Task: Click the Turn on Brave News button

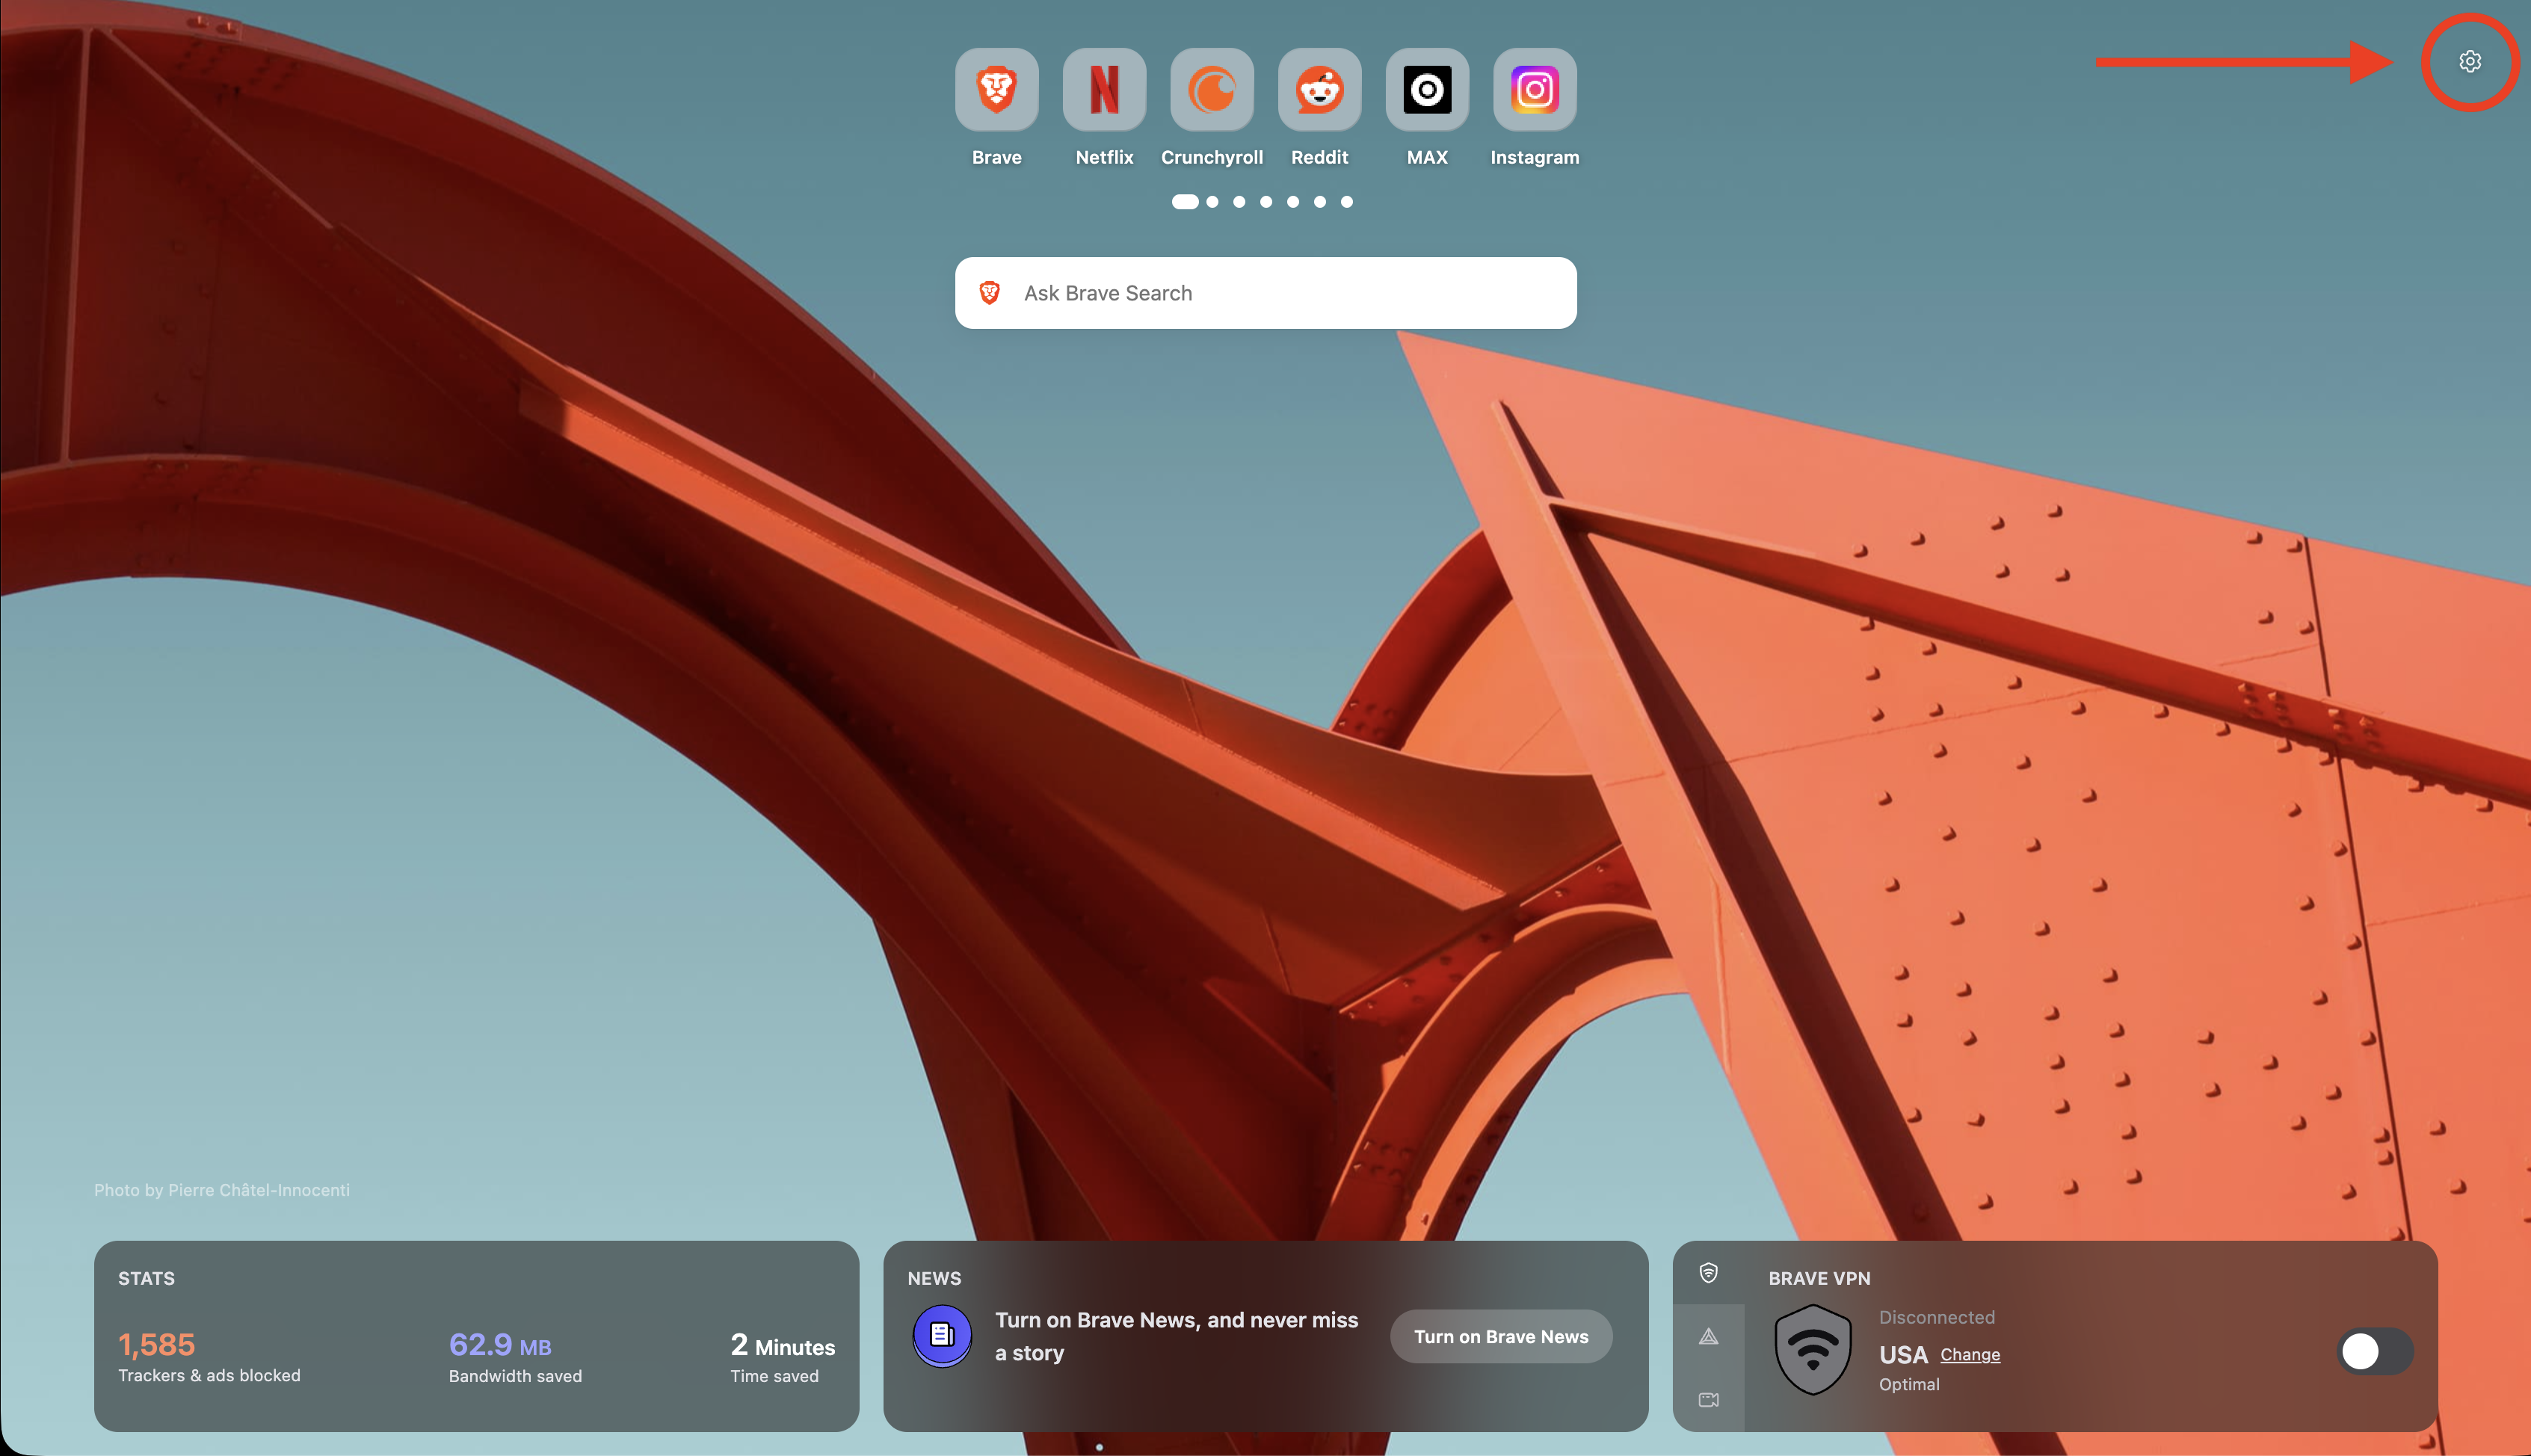Action: (x=1500, y=1336)
